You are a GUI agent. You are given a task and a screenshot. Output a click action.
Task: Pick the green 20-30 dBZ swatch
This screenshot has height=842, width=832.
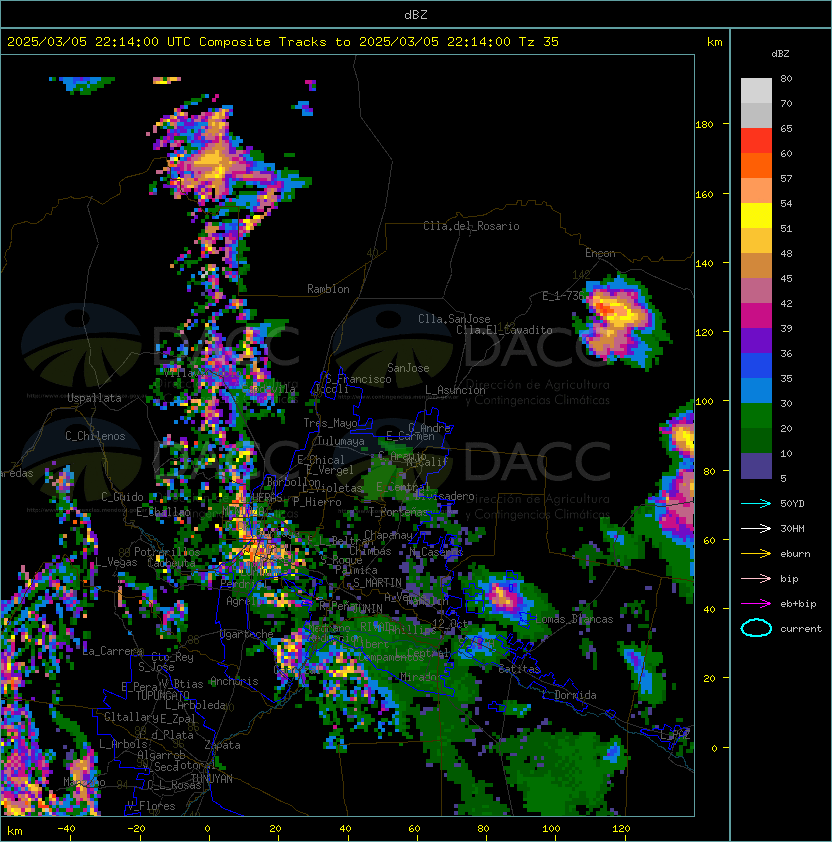coord(756,415)
